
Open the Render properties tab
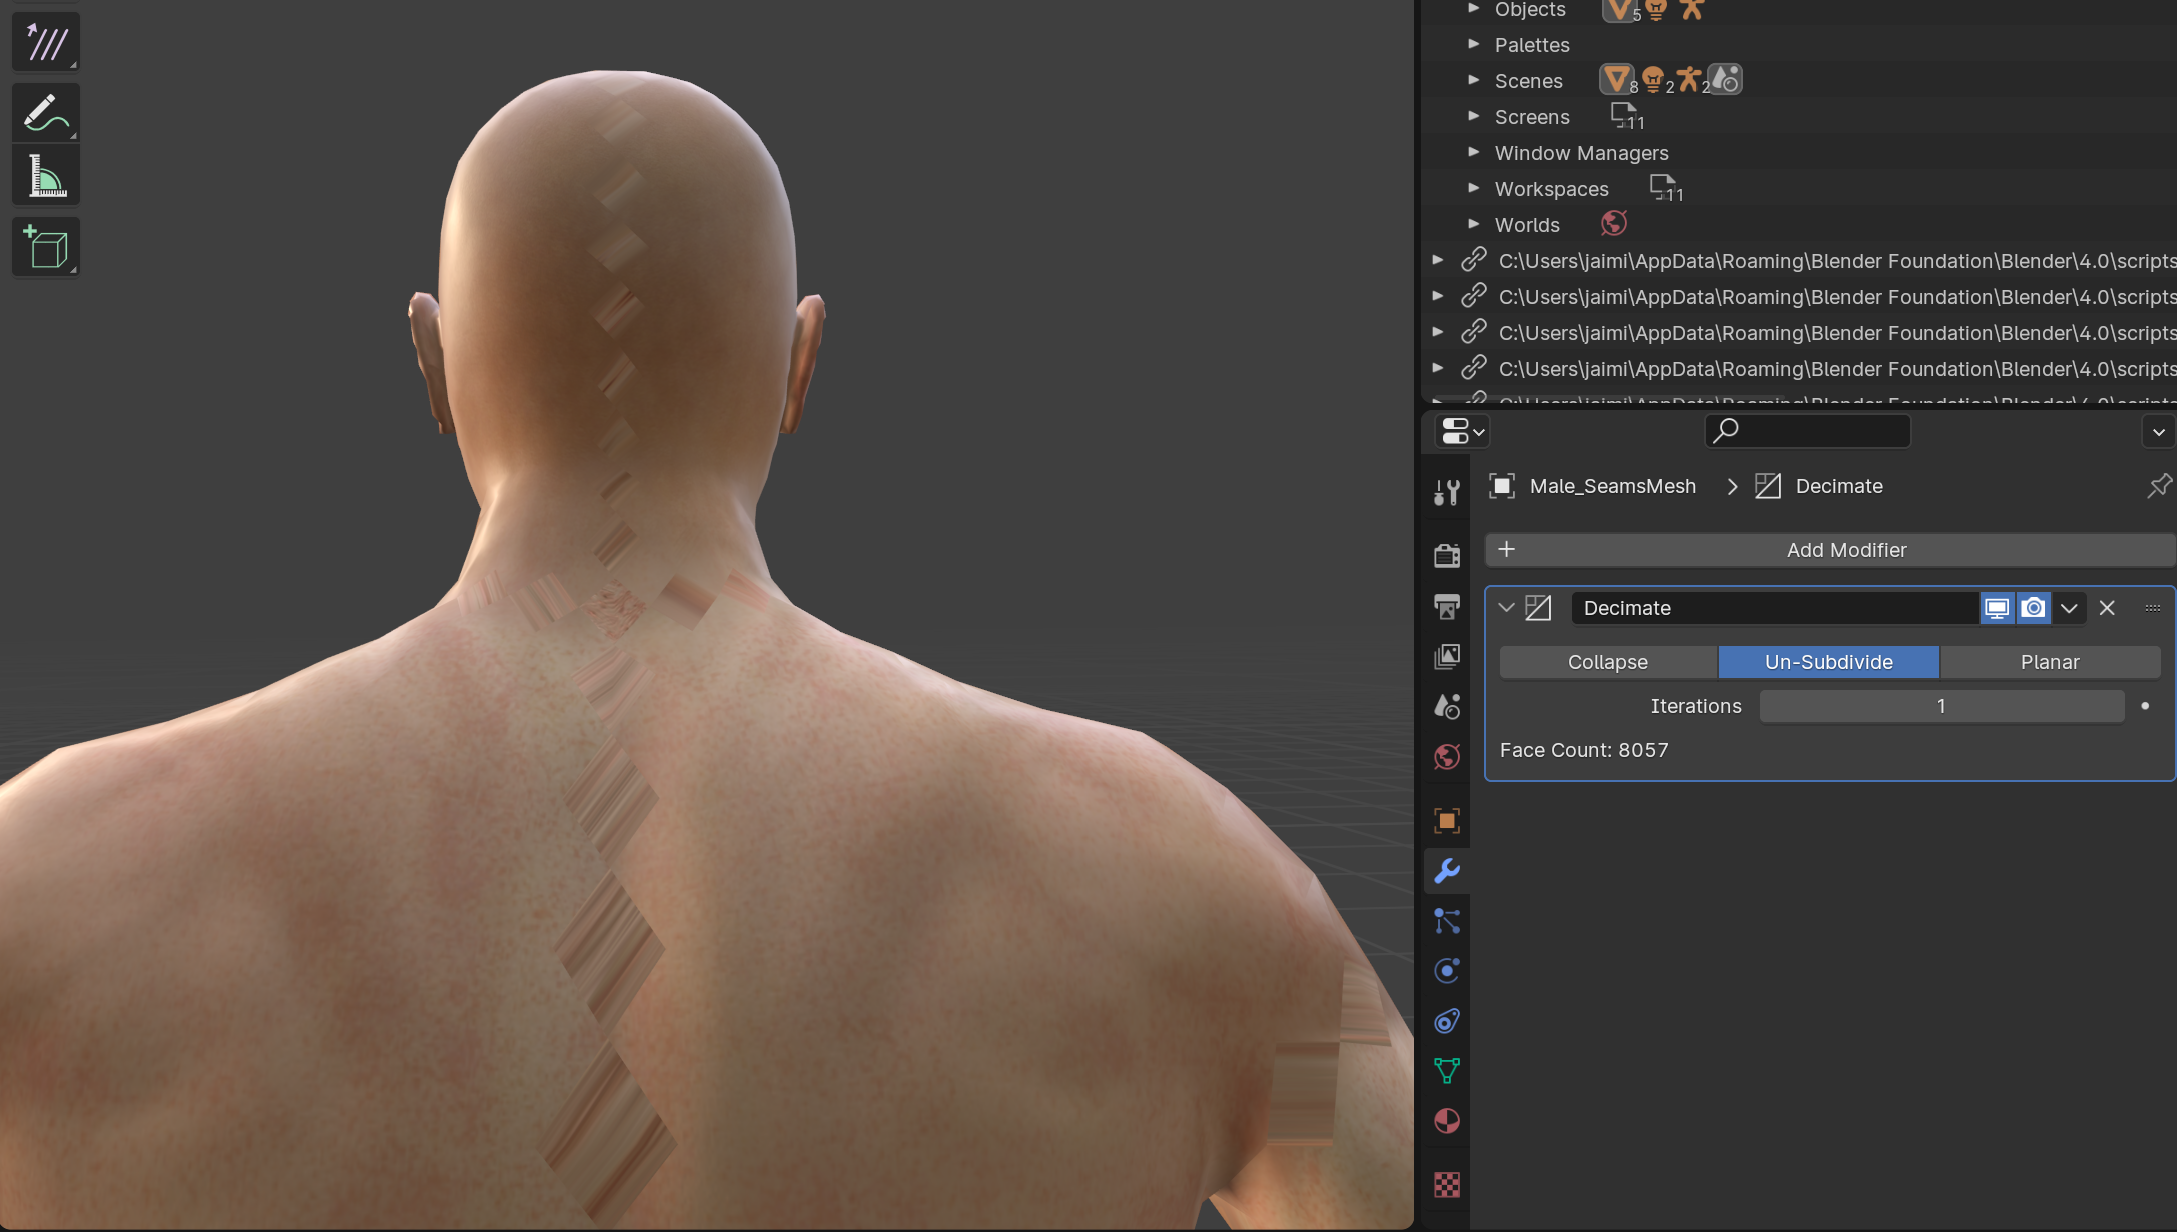(x=1447, y=556)
